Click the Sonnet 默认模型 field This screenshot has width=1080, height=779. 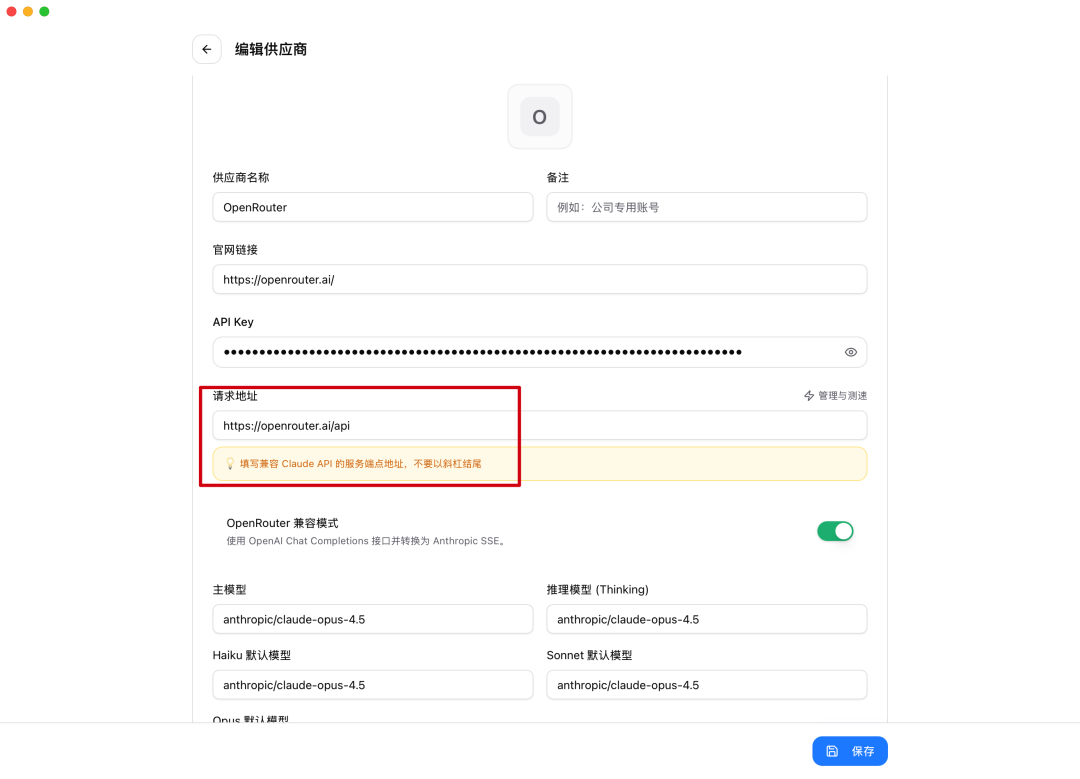[706, 685]
